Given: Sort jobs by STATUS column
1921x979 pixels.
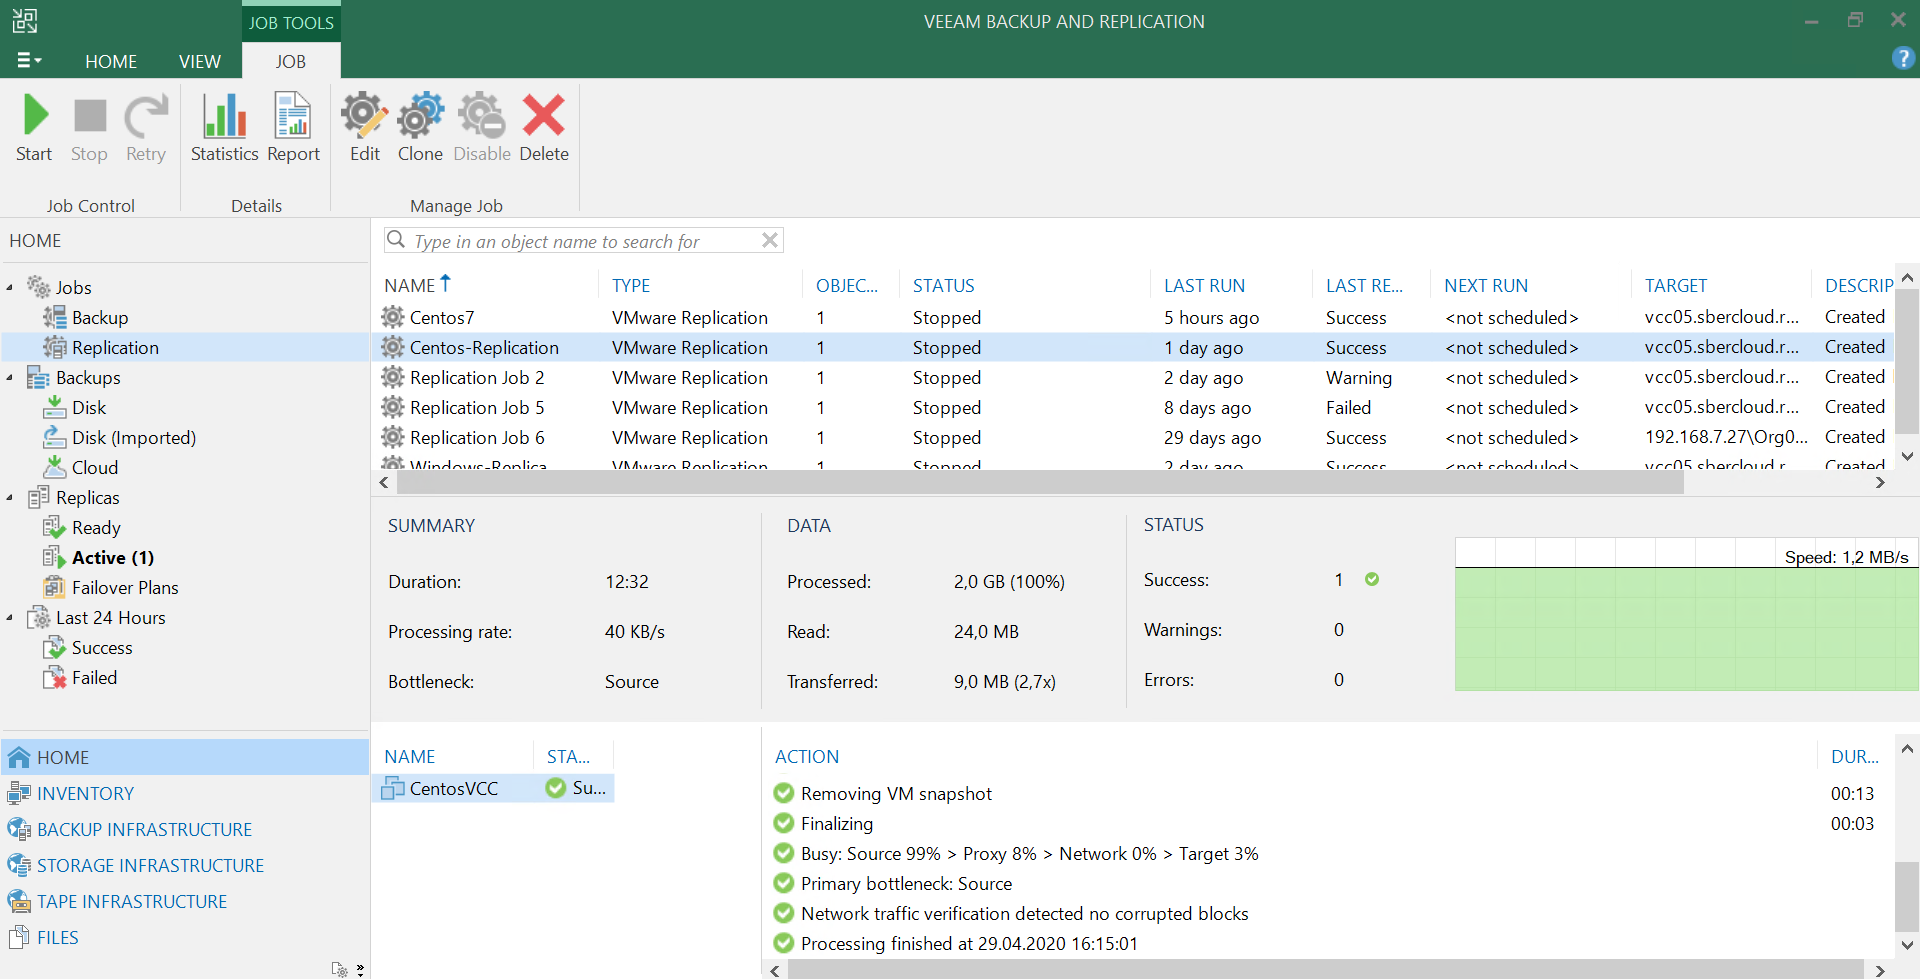Looking at the screenshot, I should click(x=943, y=286).
